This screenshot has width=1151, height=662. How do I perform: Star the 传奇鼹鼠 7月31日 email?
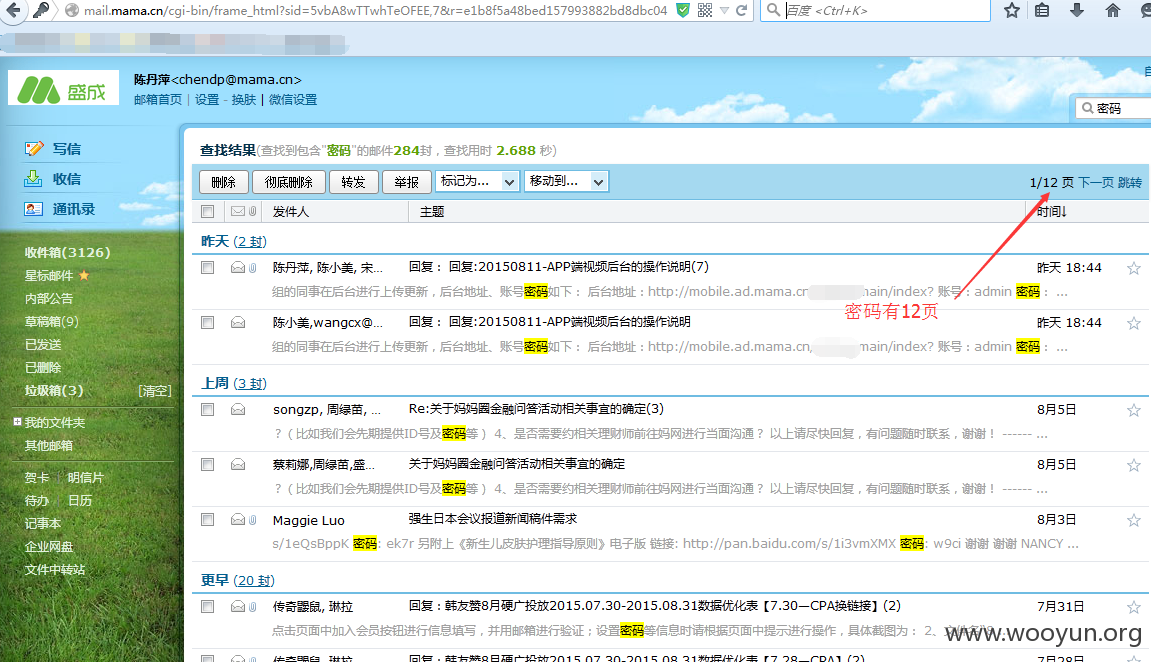(x=1133, y=607)
